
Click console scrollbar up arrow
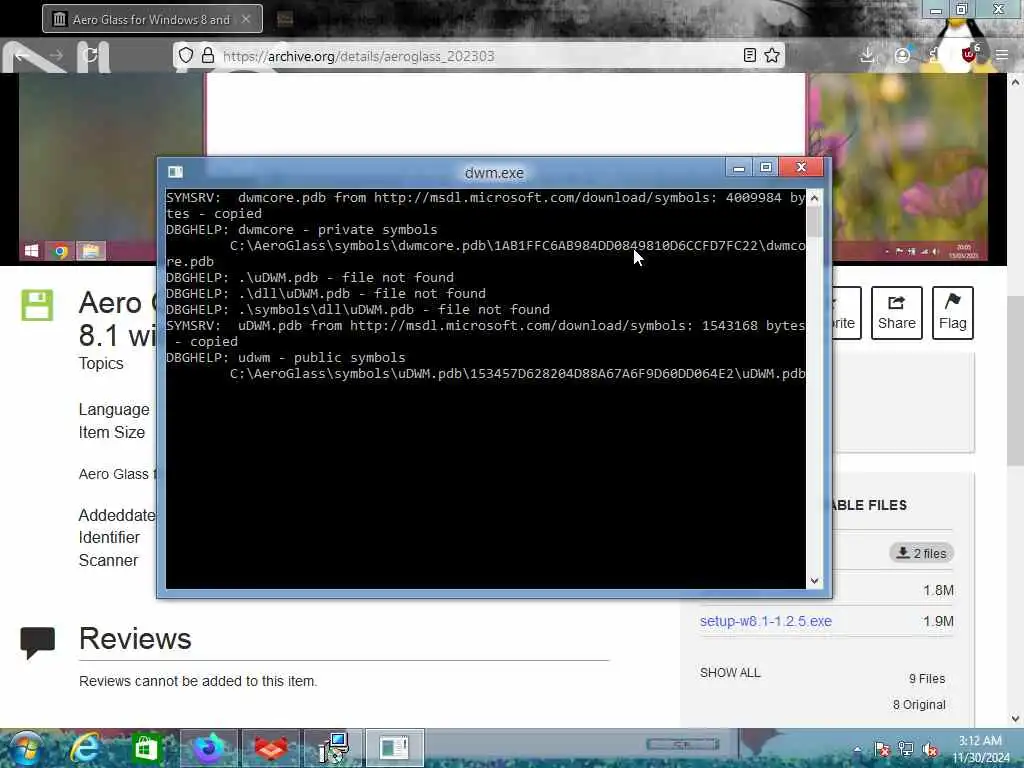(x=814, y=197)
